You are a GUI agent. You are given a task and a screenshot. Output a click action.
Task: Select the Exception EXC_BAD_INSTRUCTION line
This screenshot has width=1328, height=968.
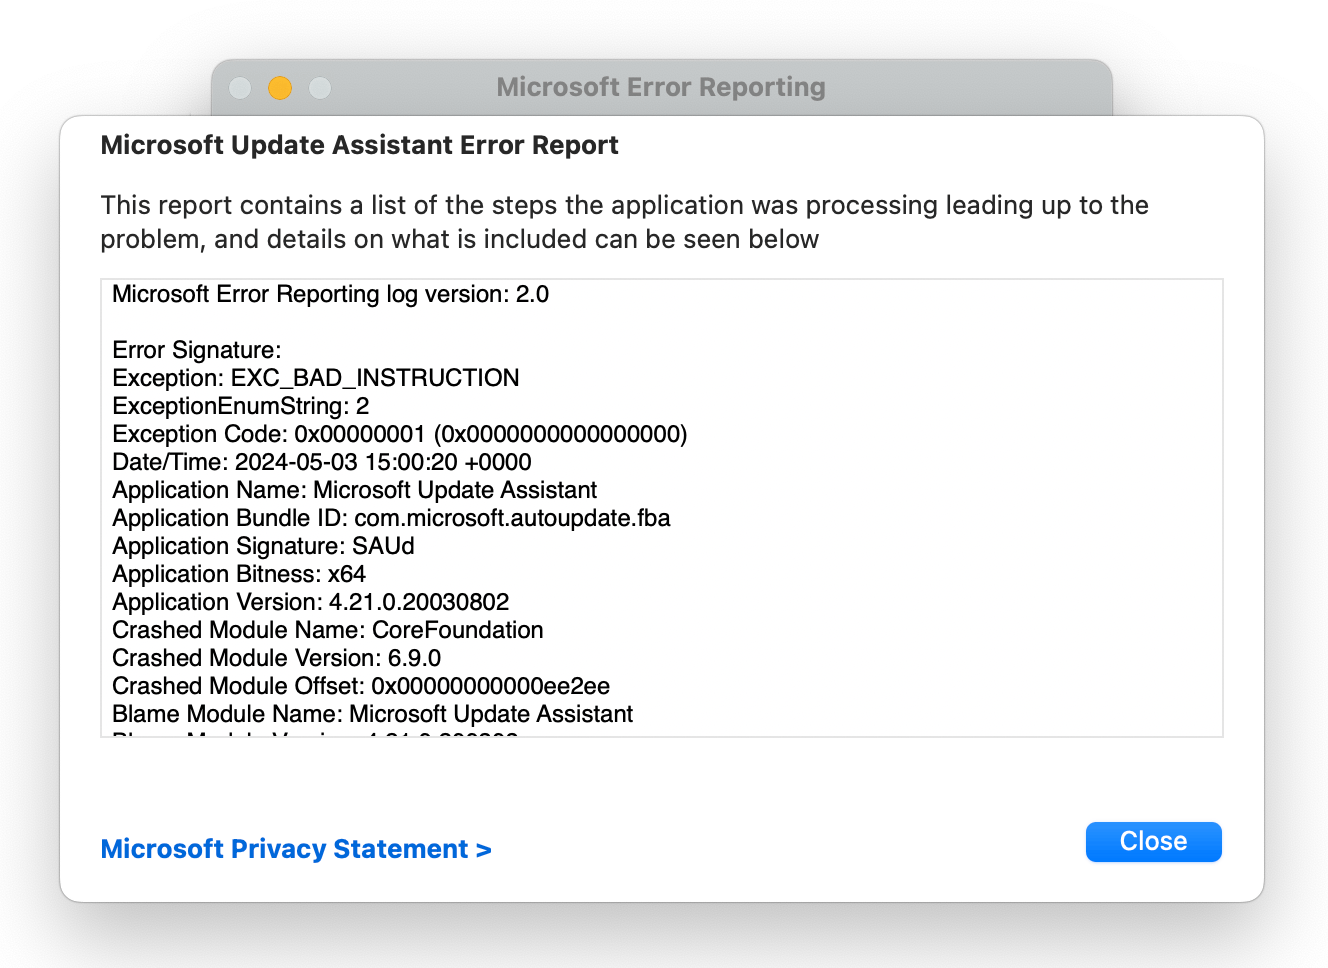[x=315, y=378]
